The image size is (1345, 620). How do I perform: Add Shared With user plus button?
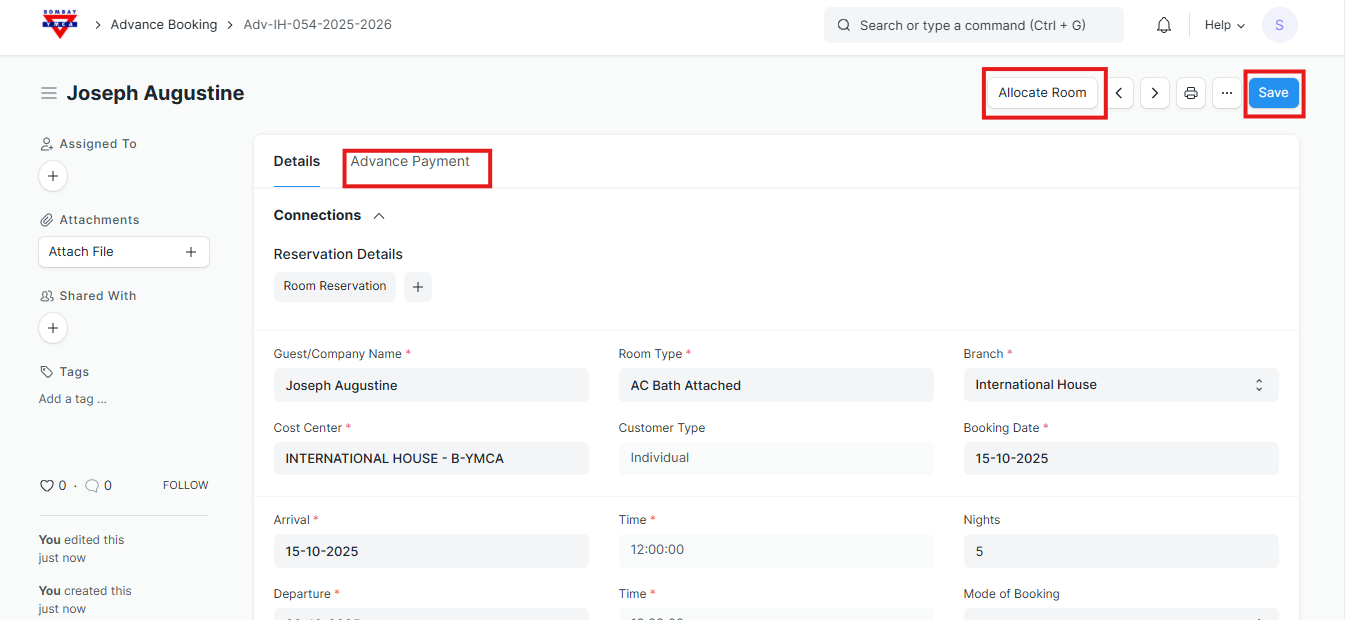click(x=53, y=328)
